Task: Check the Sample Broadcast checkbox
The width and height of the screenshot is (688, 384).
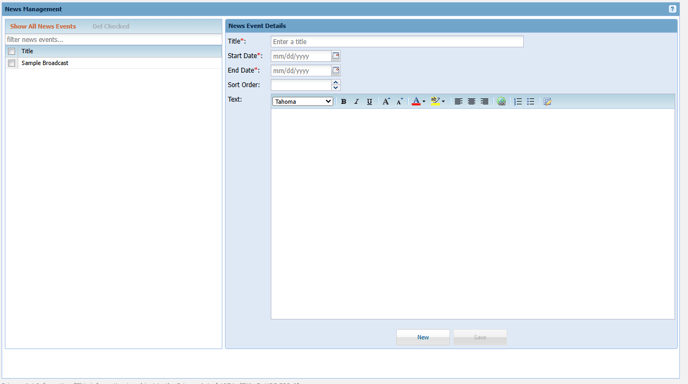Action: (12, 63)
